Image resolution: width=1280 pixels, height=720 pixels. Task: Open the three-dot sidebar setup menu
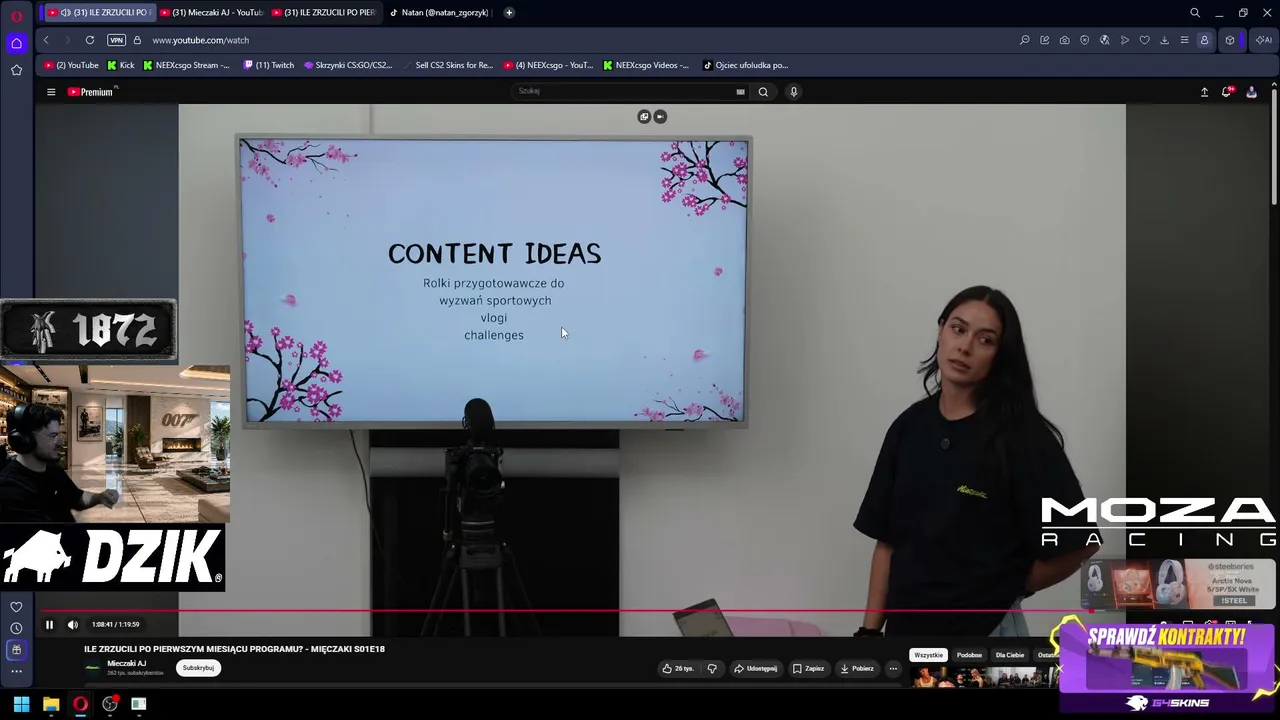(16, 671)
